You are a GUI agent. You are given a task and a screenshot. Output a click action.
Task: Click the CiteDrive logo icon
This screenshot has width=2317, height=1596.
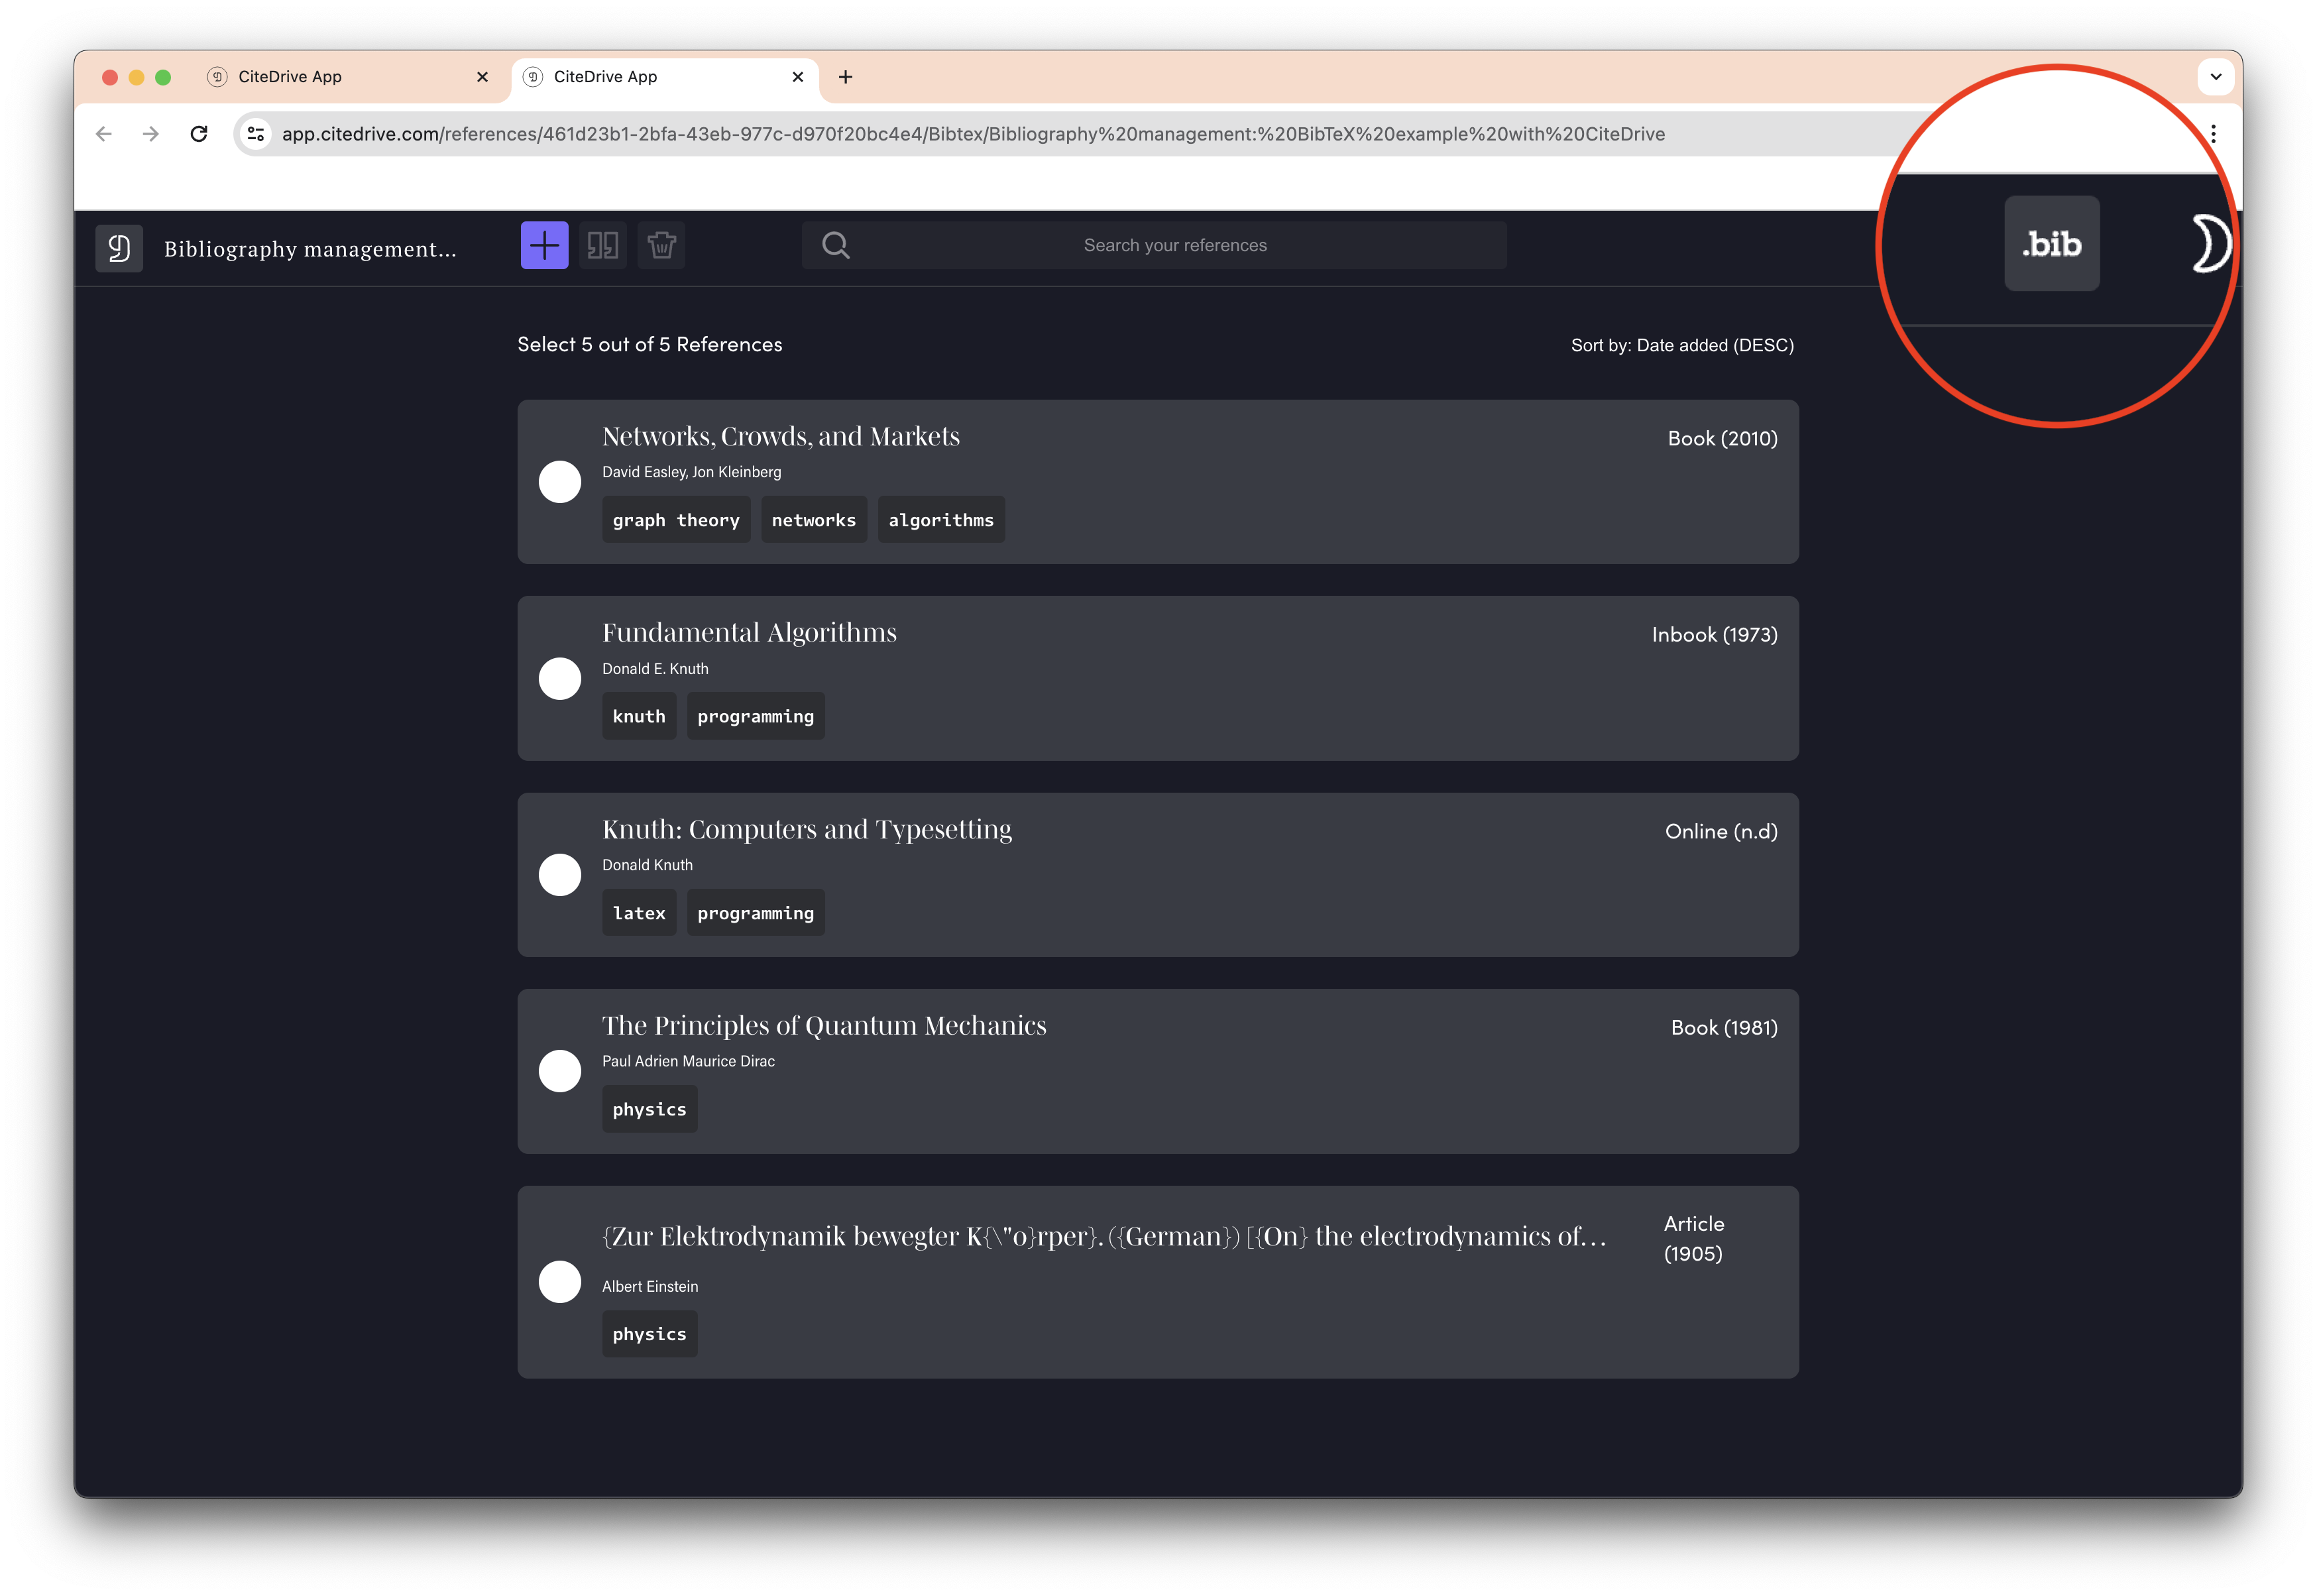119,248
